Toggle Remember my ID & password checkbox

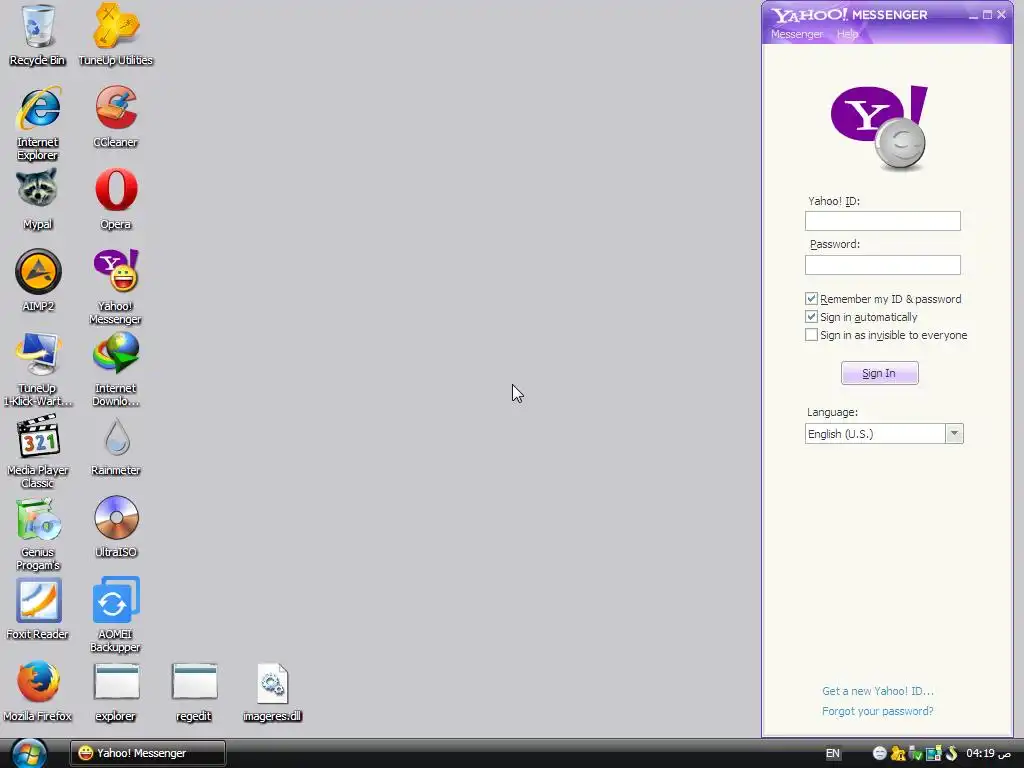coord(811,298)
